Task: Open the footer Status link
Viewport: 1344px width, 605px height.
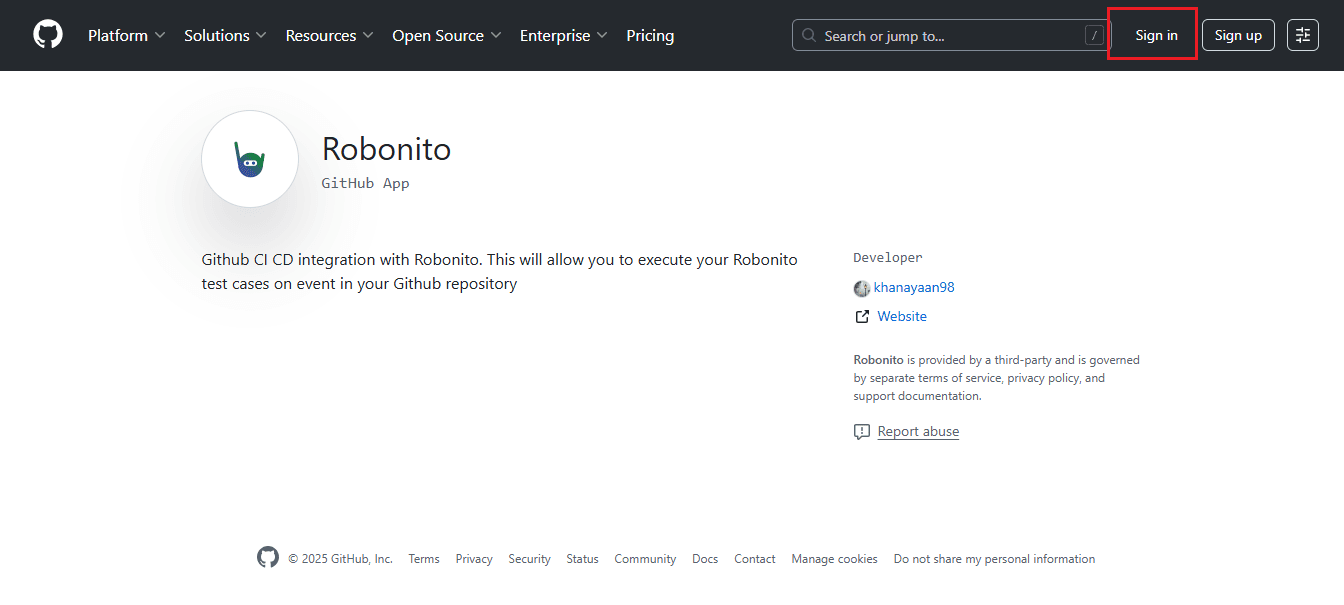Action: (582, 559)
